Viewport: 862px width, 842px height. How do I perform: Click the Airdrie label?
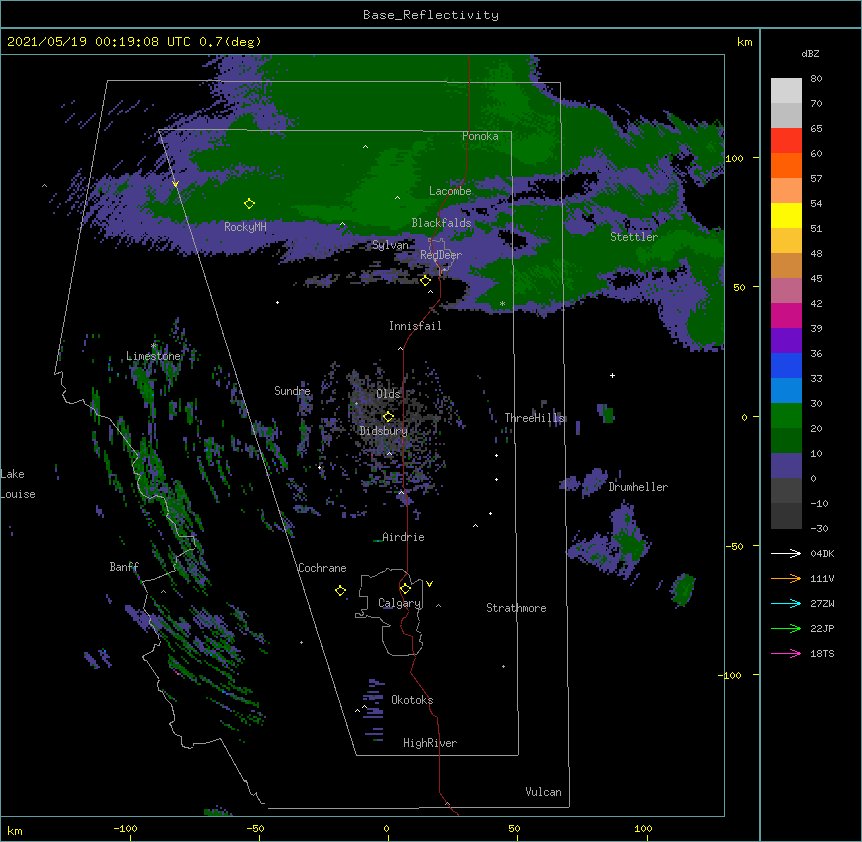point(404,538)
